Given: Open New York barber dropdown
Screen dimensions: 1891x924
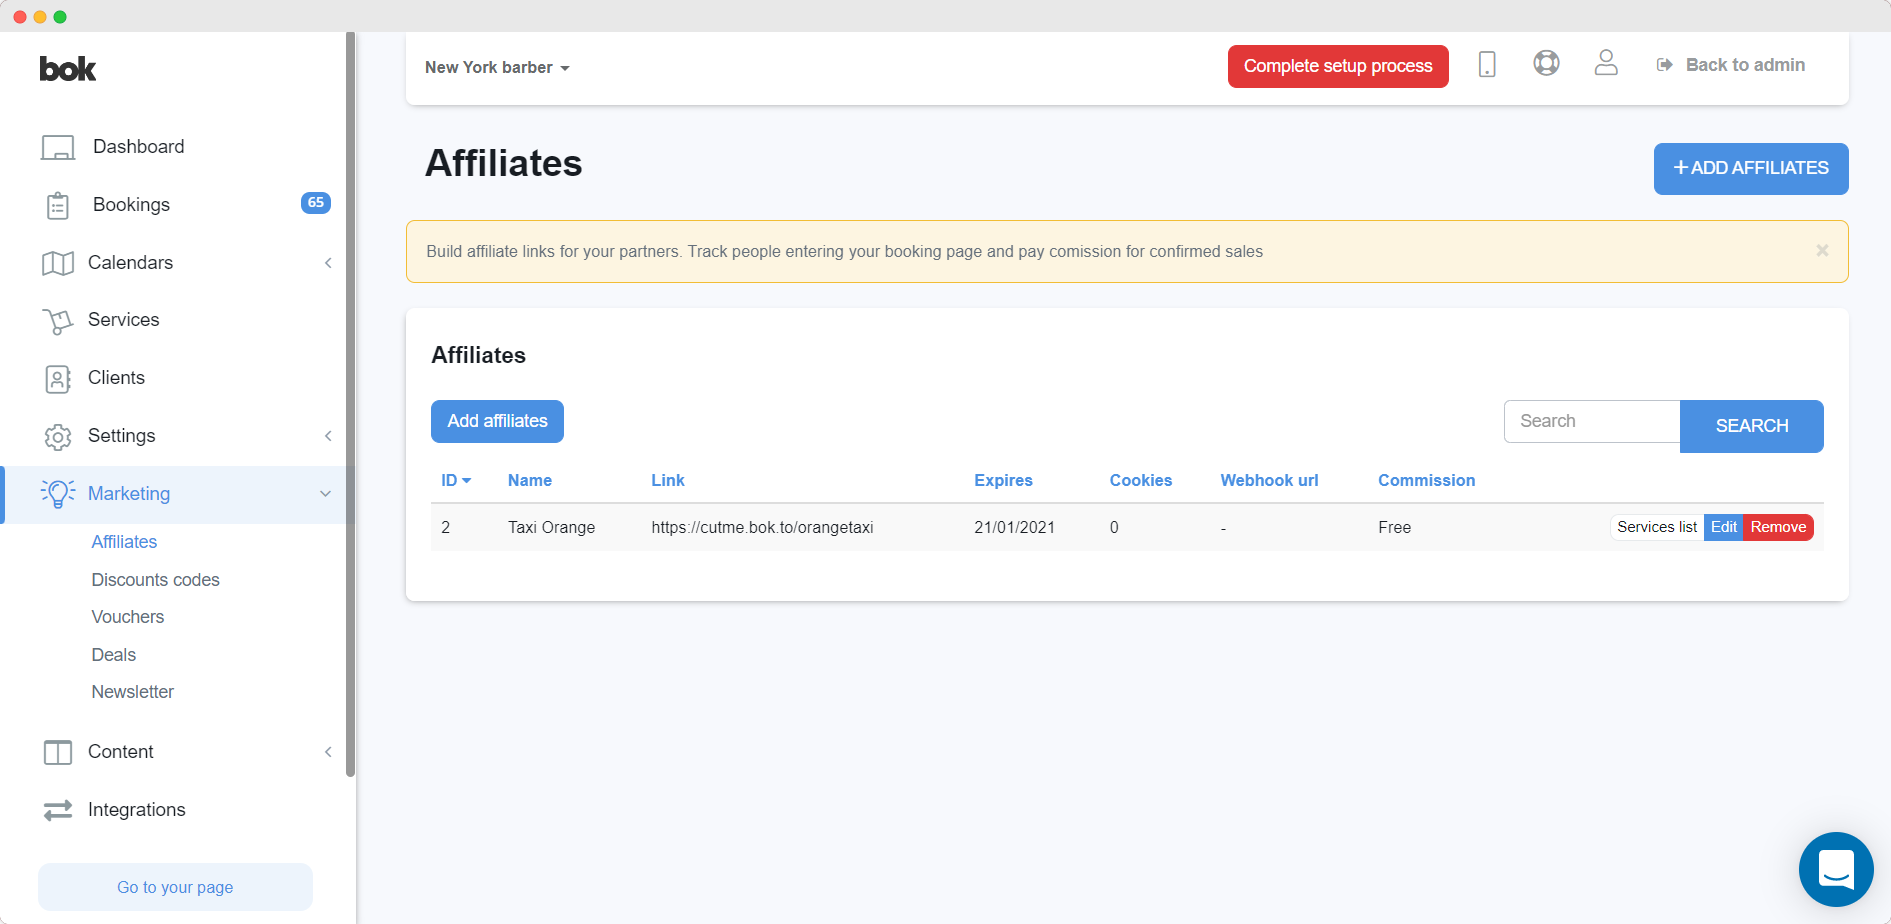Looking at the screenshot, I should pos(497,67).
